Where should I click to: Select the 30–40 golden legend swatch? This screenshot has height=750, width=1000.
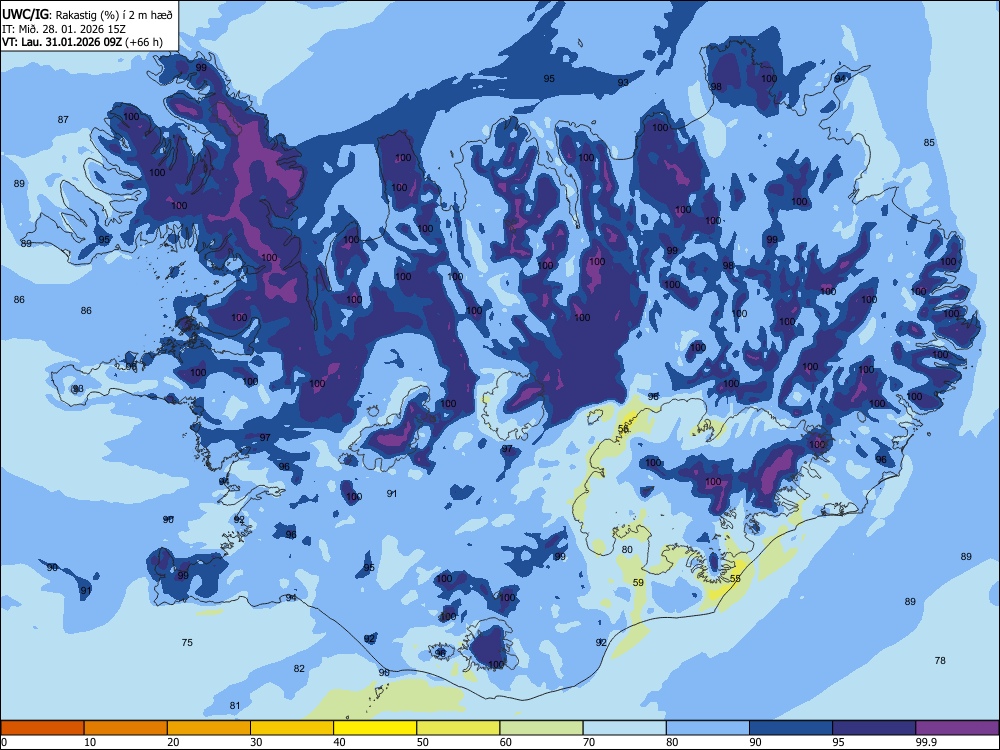292,728
